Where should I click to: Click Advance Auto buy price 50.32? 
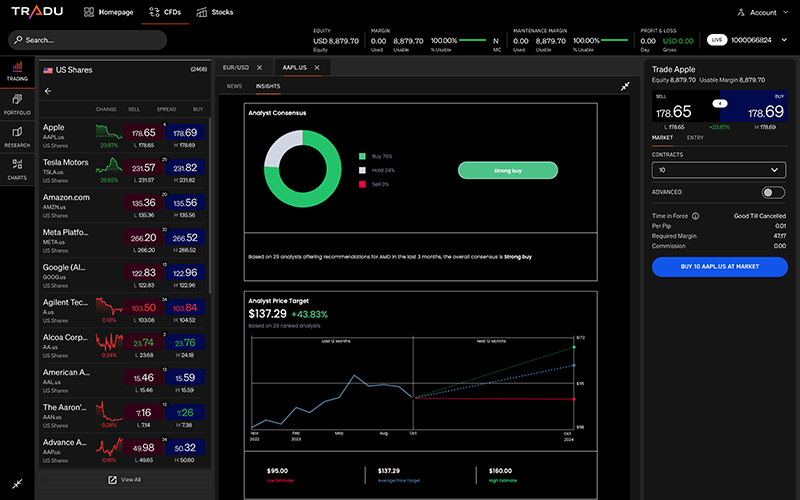click(x=185, y=447)
